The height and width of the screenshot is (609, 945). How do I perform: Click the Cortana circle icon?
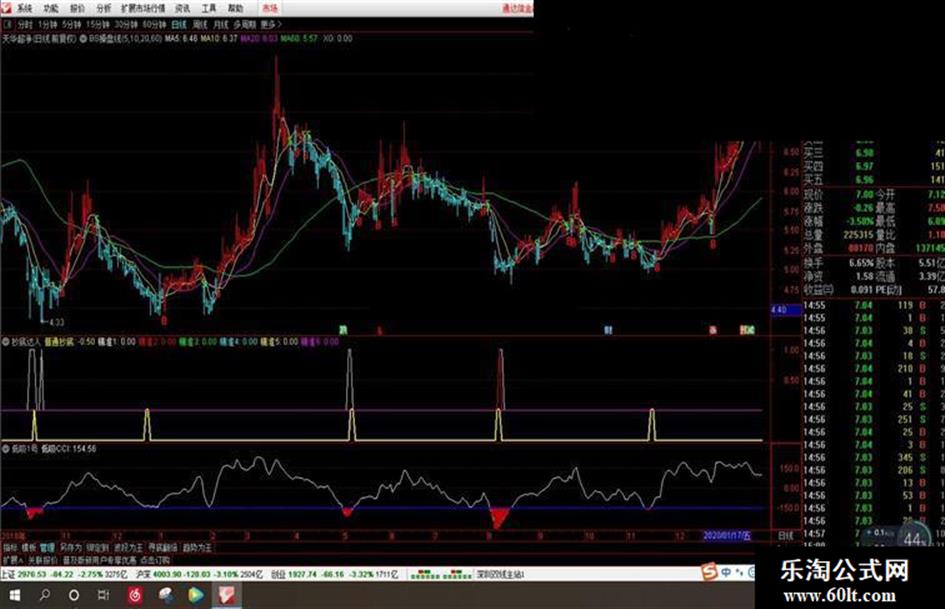point(75,595)
